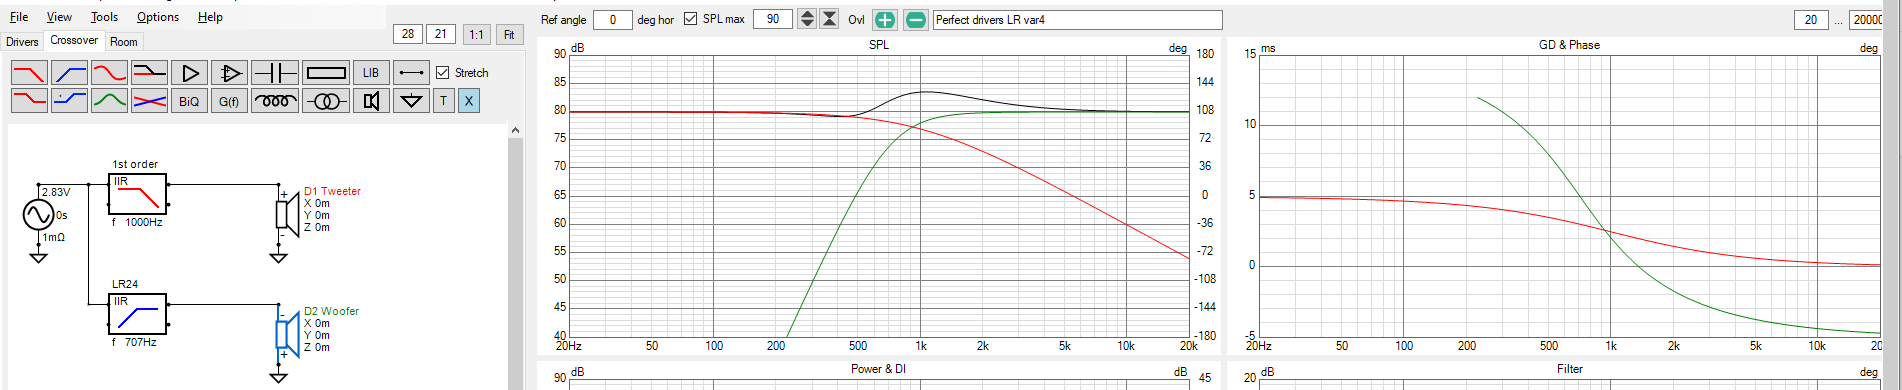
Task: Add a blue high-shelf filter block
Action: coord(69,101)
